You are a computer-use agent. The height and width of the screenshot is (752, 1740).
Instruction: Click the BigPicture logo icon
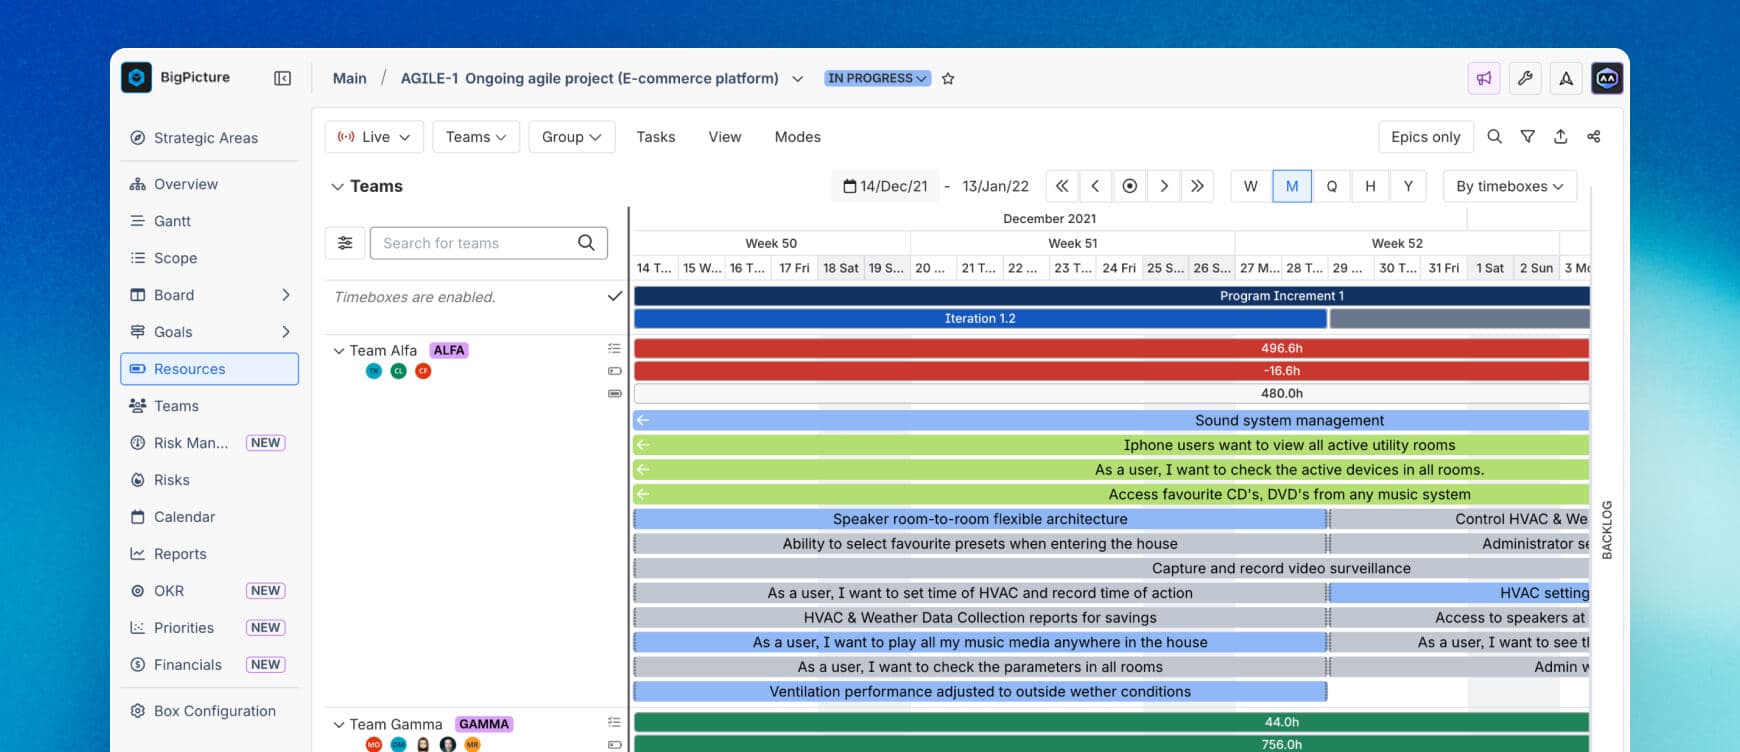click(137, 78)
